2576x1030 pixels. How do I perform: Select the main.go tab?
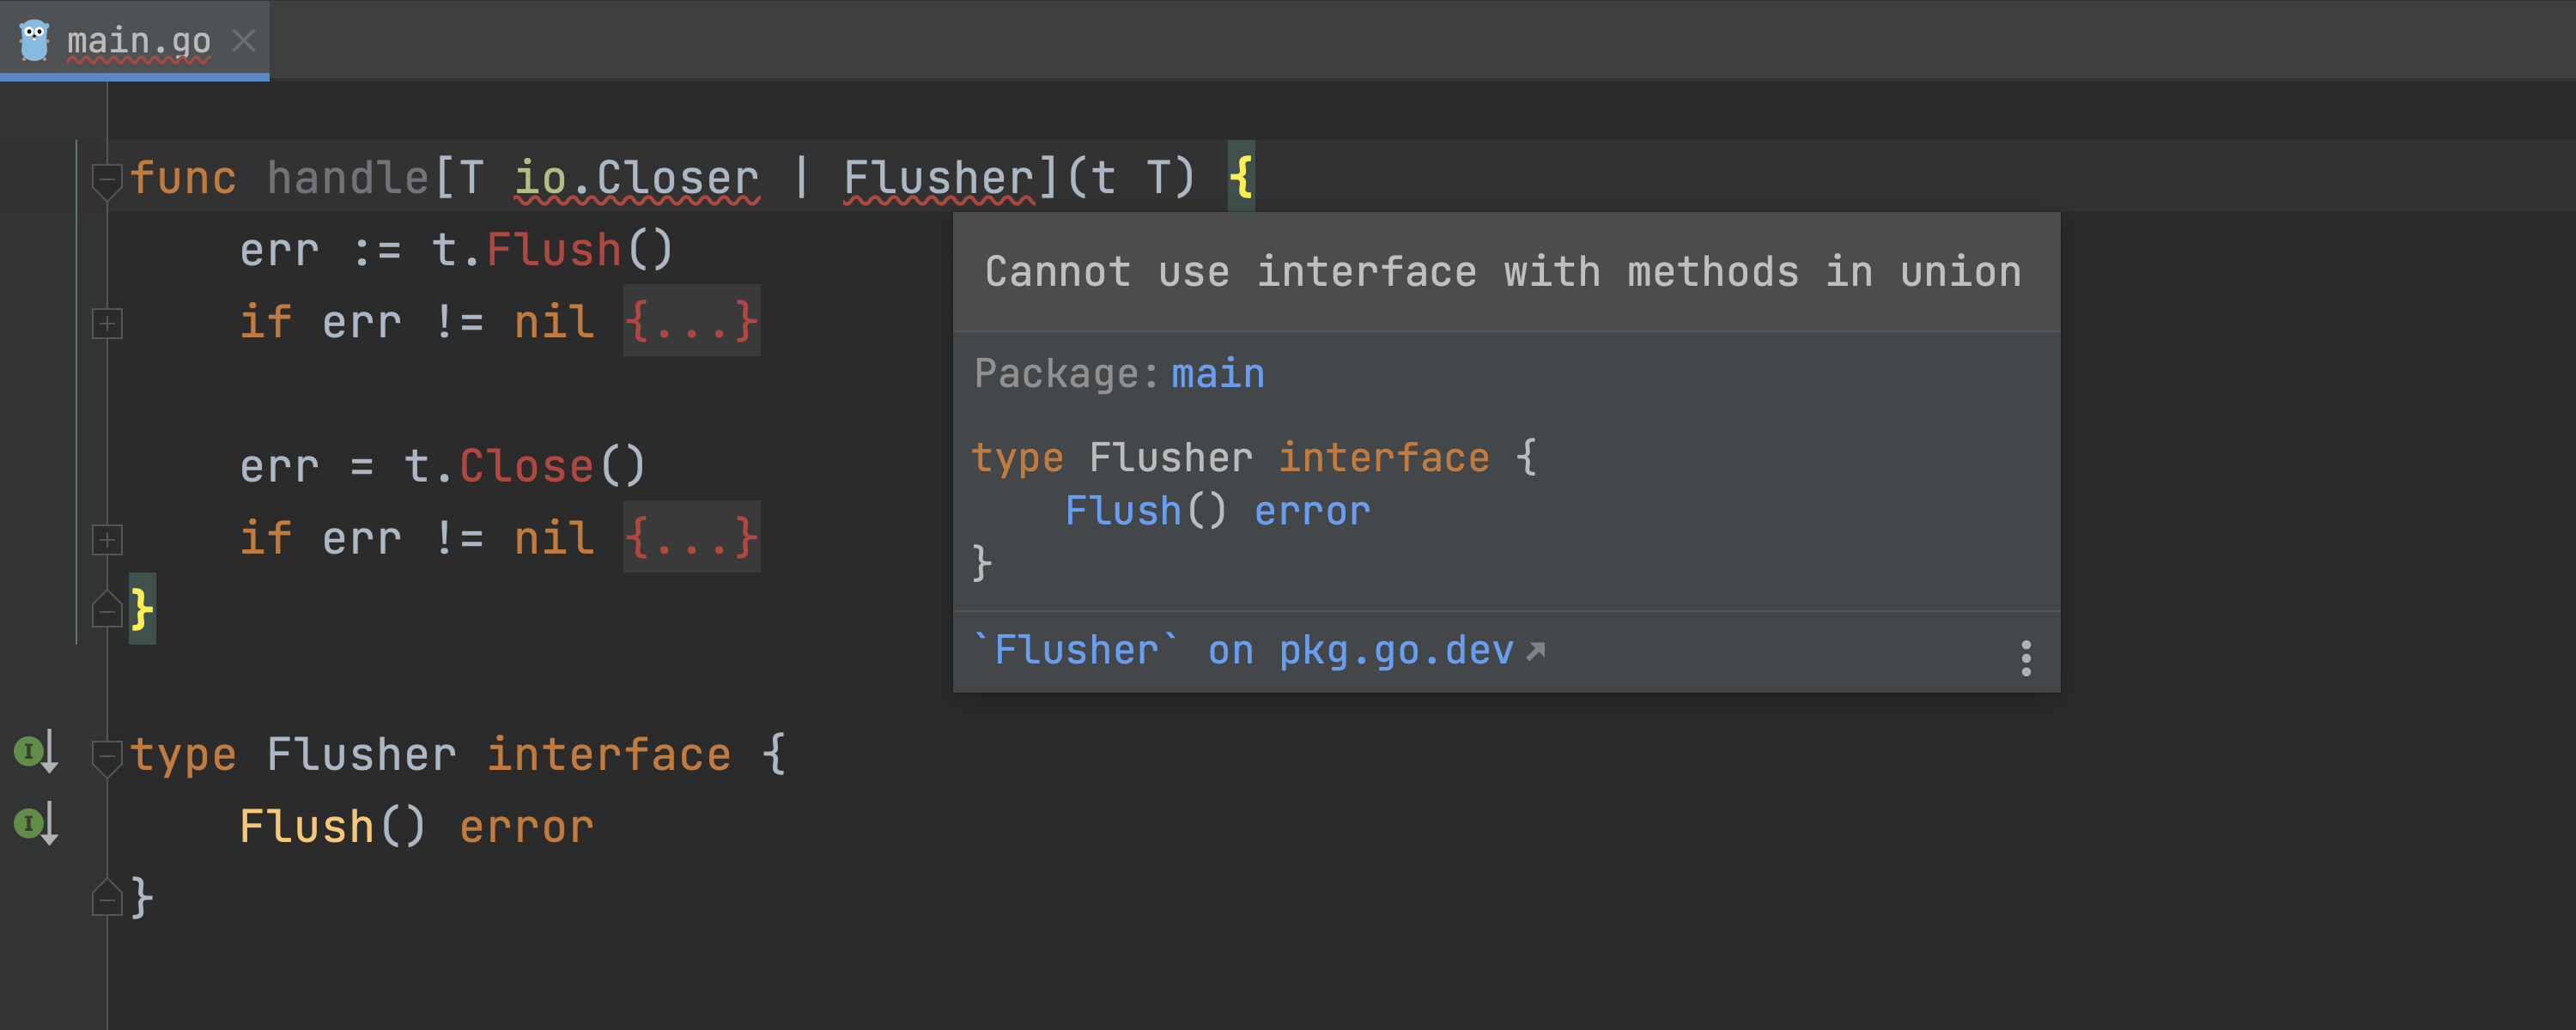click(138, 41)
